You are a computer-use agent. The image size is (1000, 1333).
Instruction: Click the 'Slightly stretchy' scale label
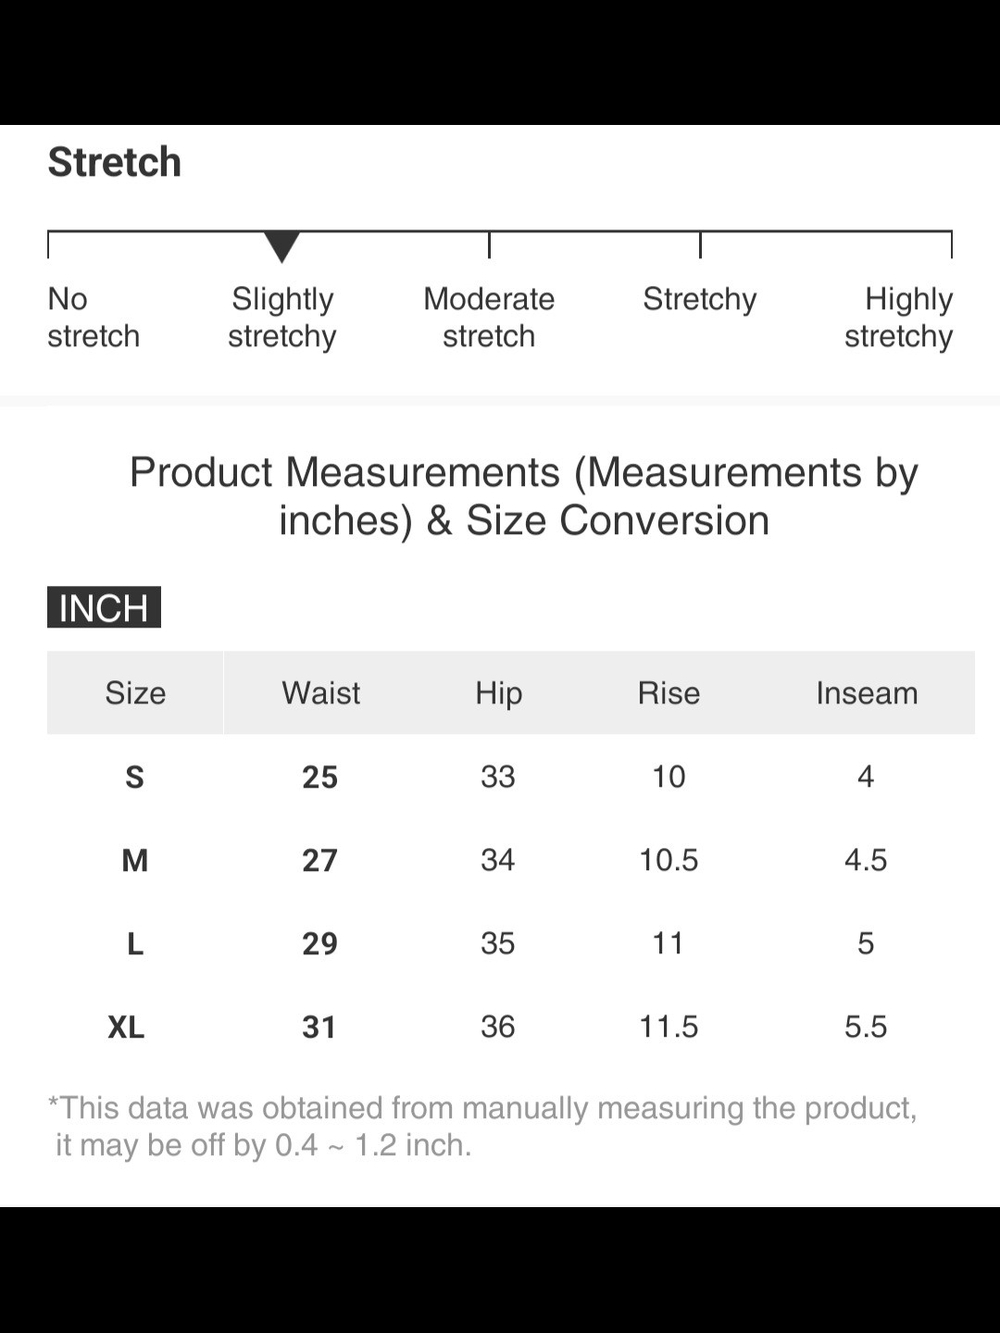tap(282, 317)
